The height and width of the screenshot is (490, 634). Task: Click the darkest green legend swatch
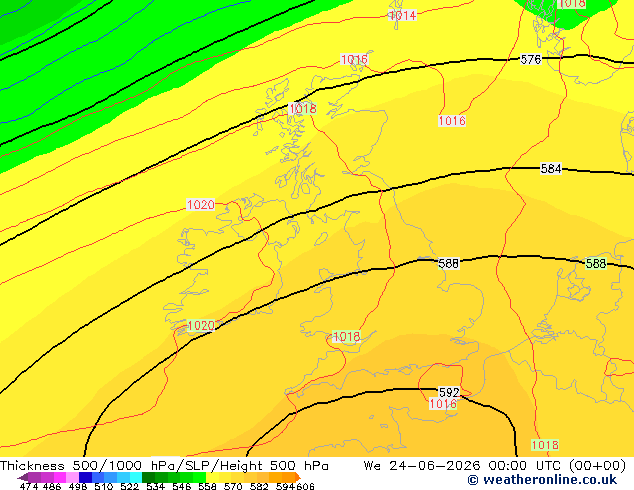coord(148,477)
